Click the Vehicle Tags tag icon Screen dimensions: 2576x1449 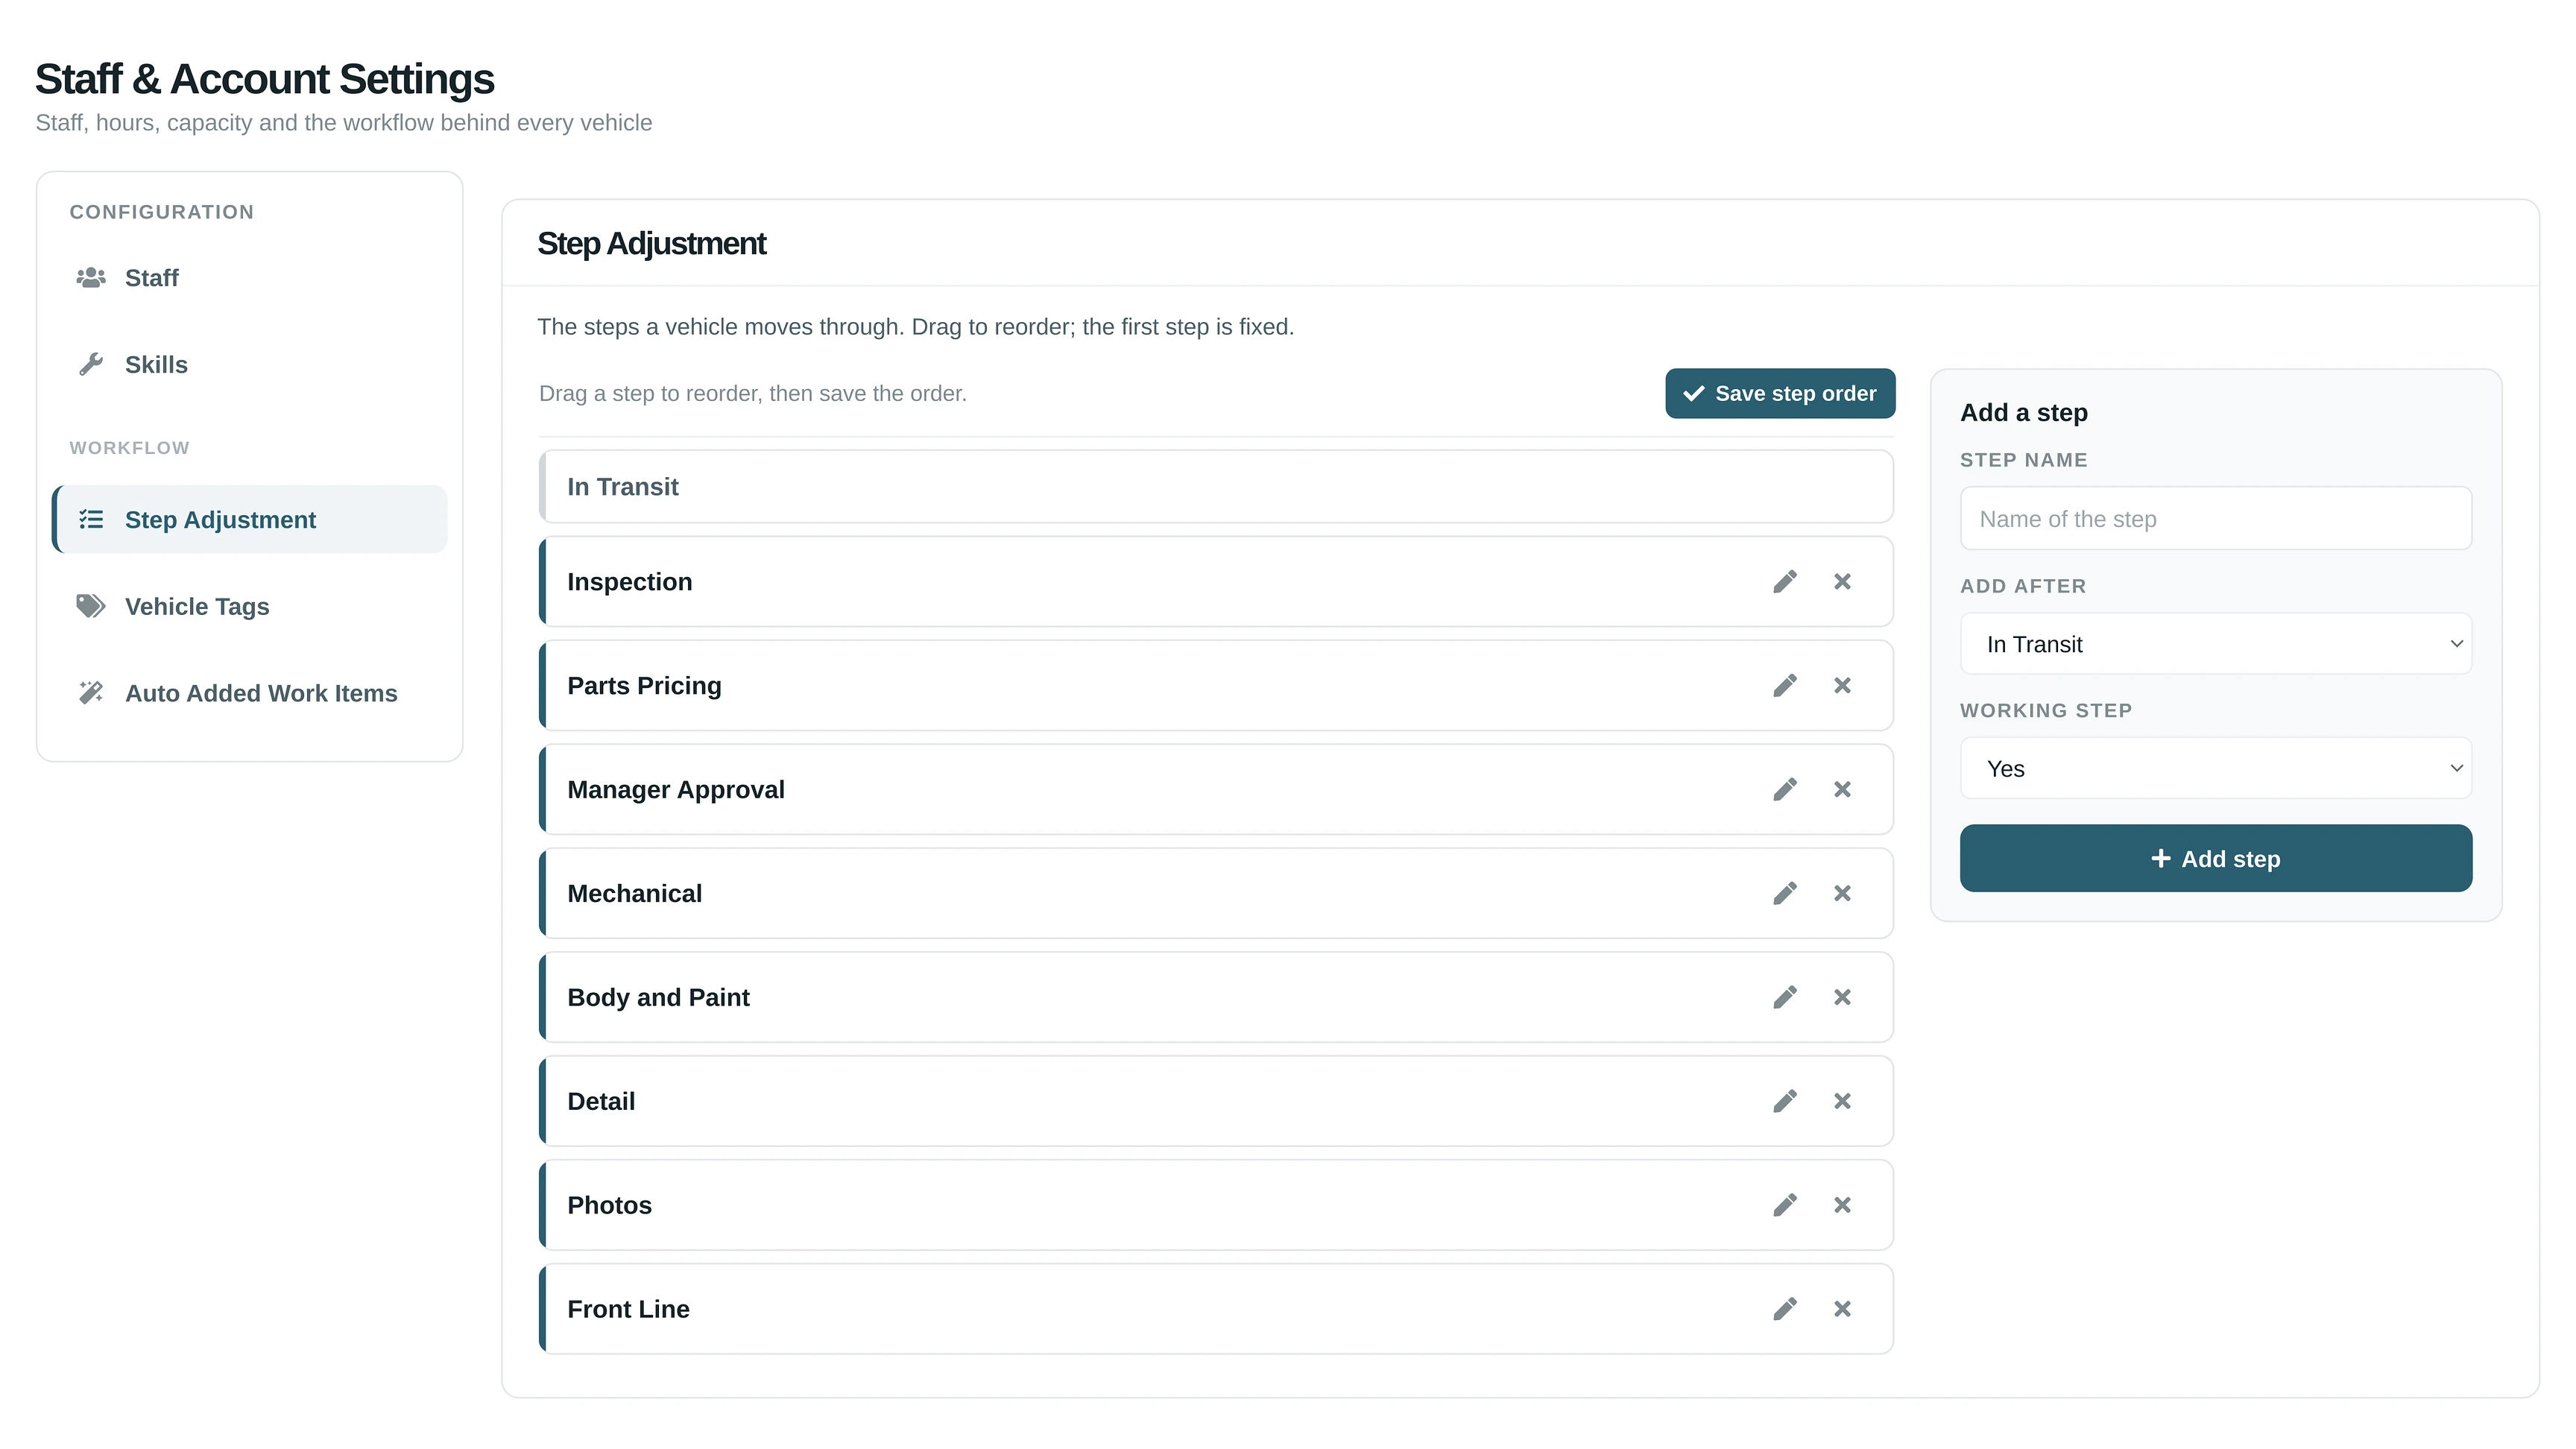[x=91, y=607]
